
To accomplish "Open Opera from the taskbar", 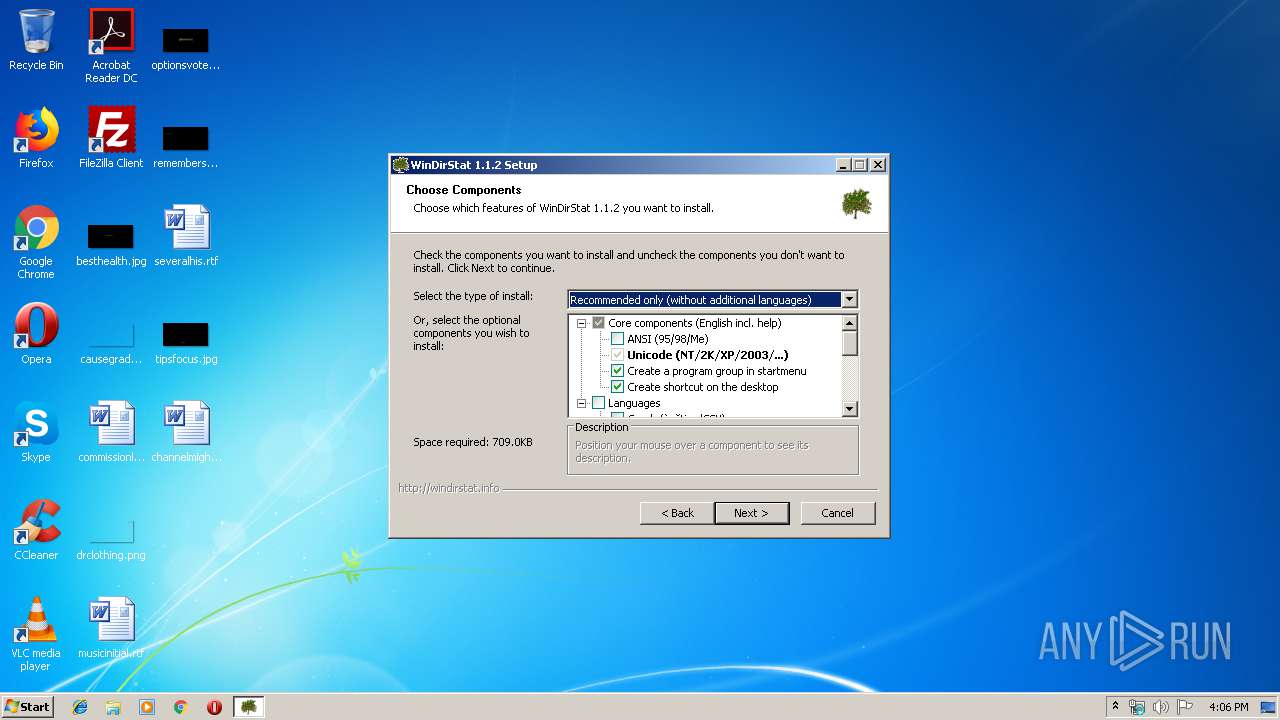I will click(x=214, y=707).
